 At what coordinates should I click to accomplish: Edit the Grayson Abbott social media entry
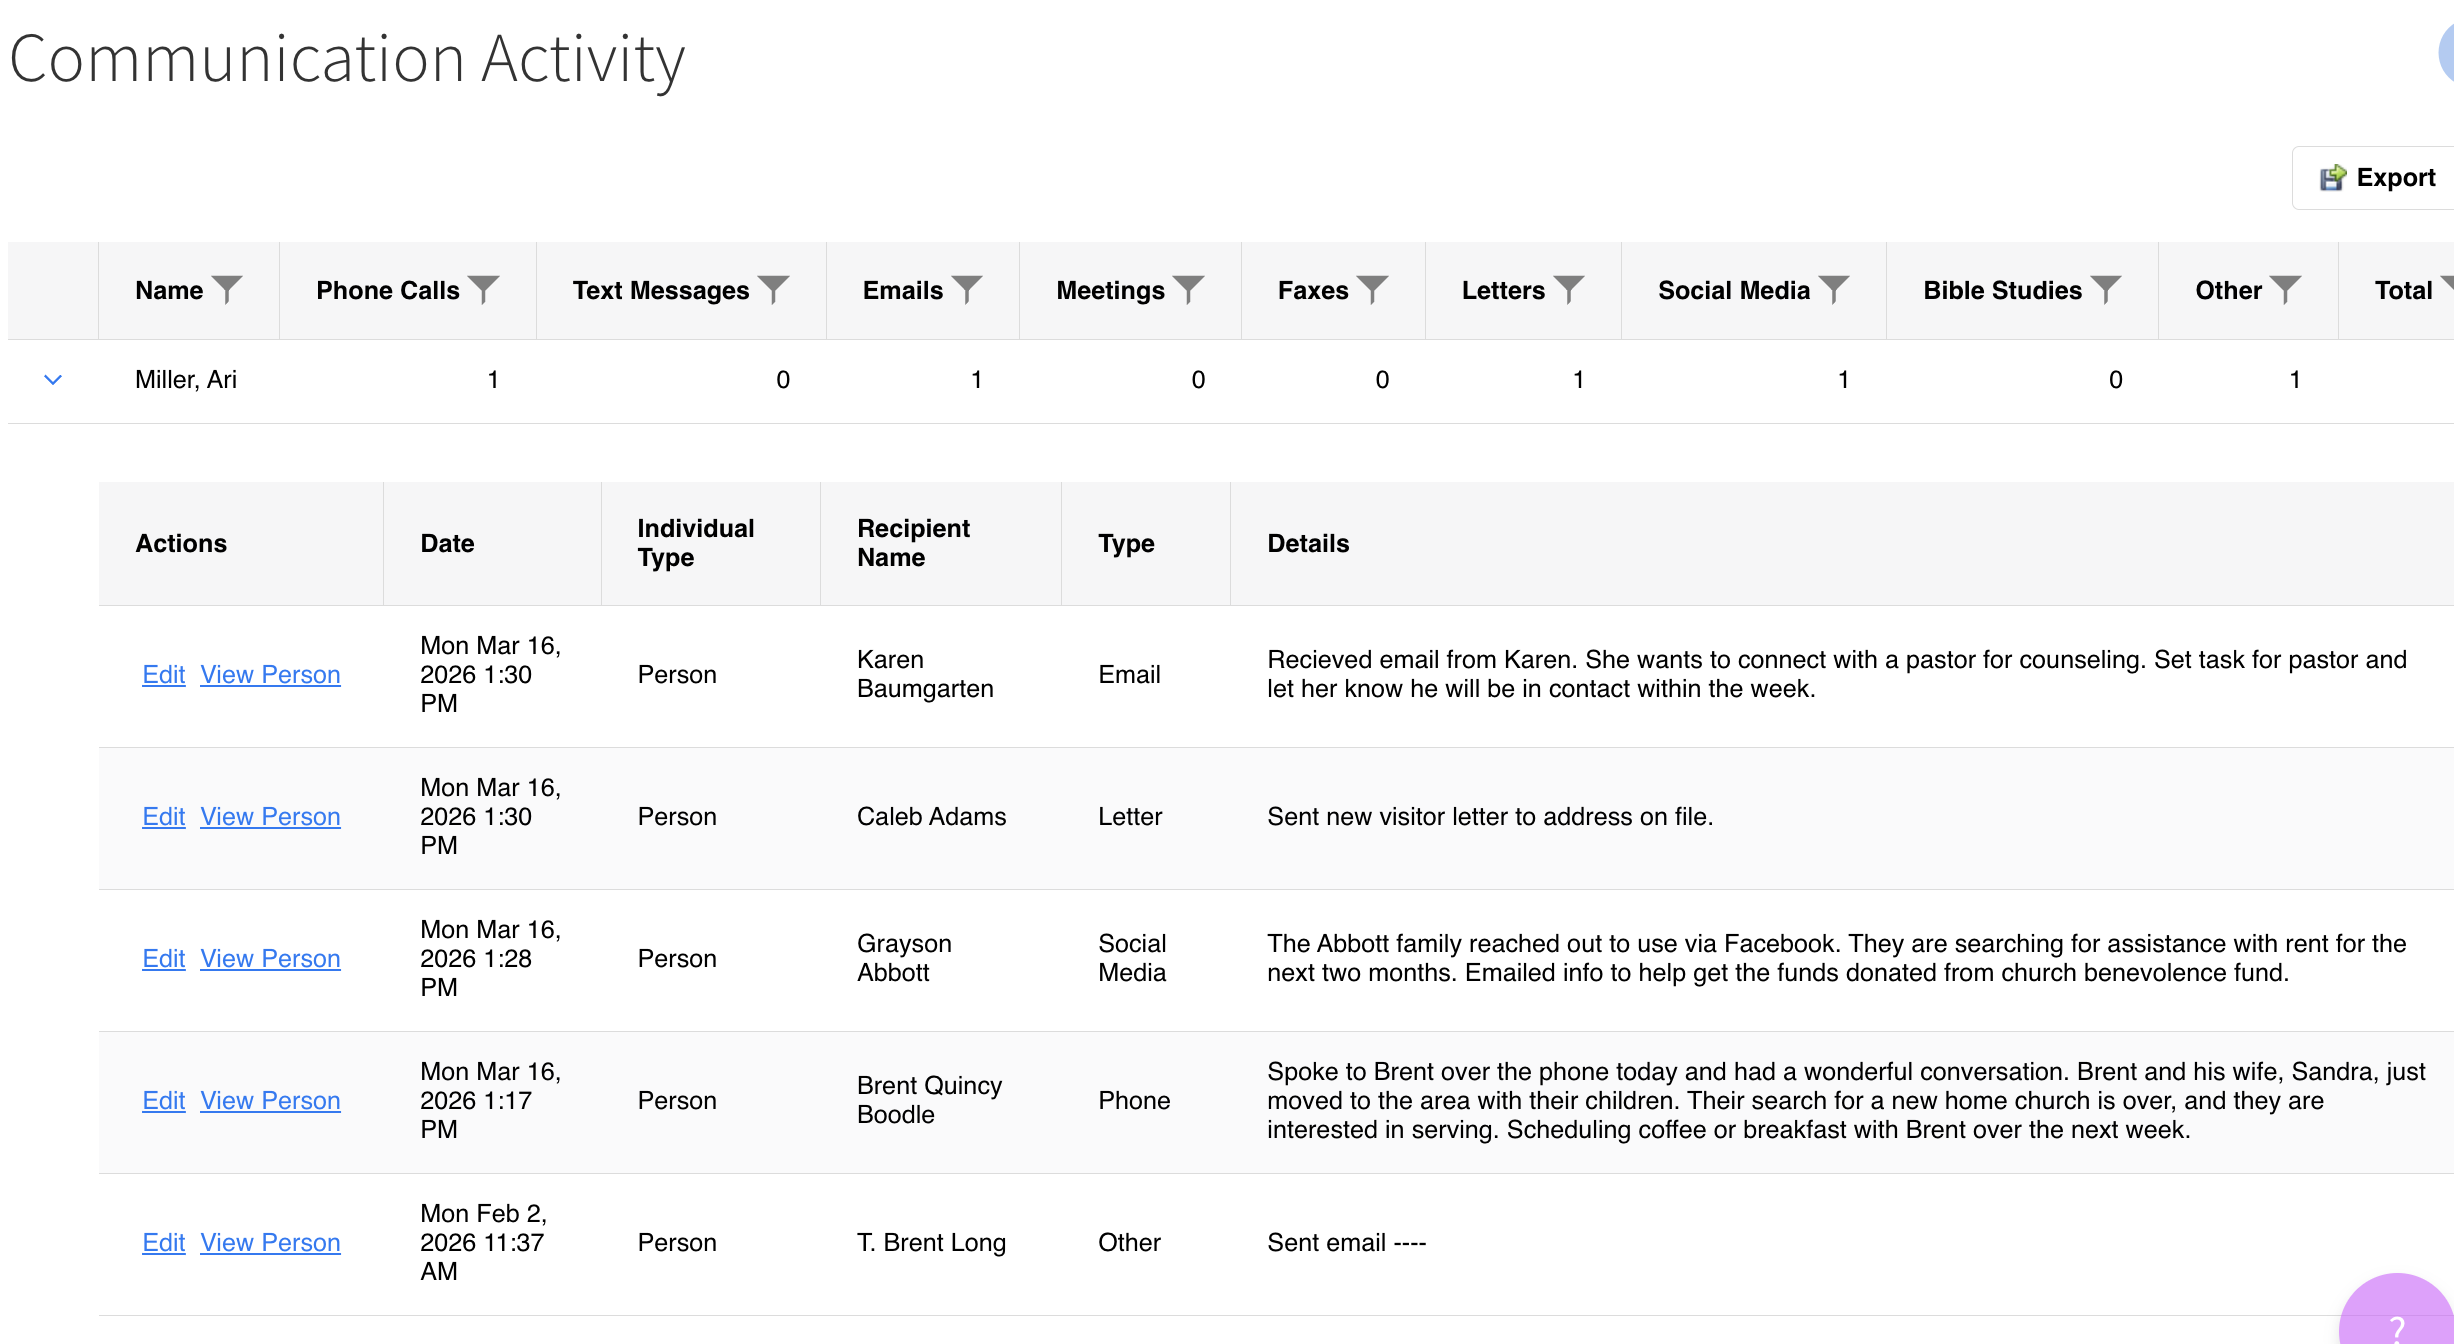click(x=163, y=959)
